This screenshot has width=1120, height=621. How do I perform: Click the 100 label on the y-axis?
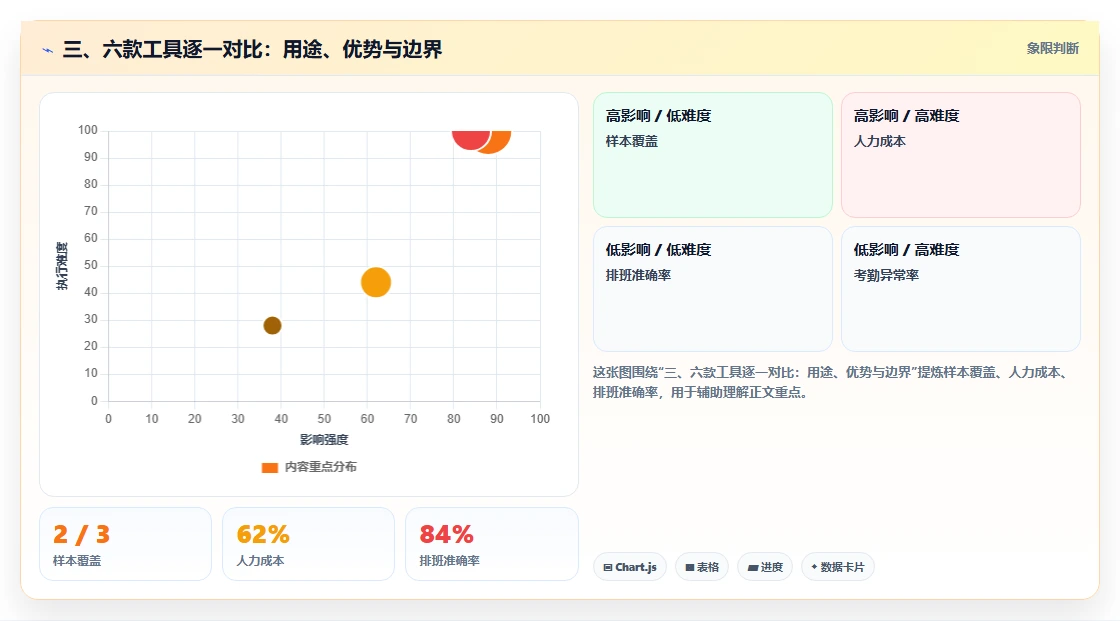pos(88,130)
